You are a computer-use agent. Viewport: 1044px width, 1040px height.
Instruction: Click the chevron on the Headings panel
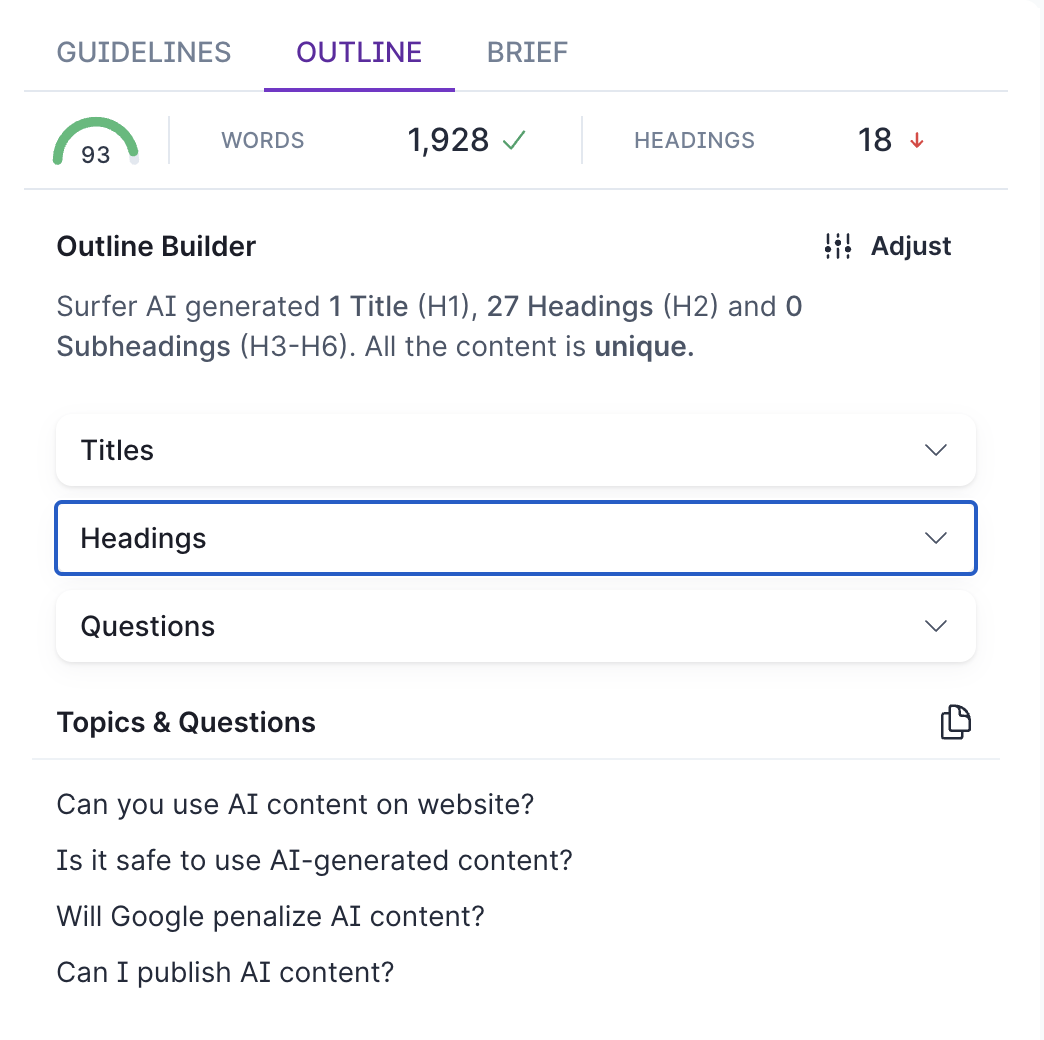pyautogui.click(x=936, y=538)
